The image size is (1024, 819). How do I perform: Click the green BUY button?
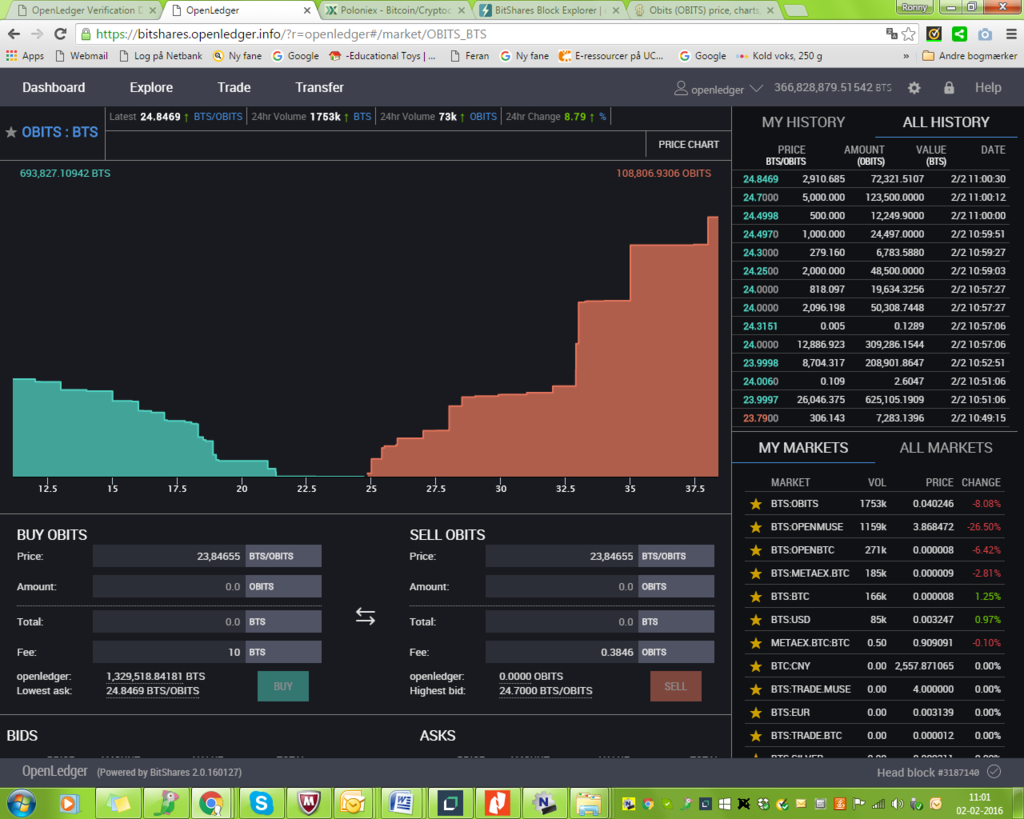[283, 686]
